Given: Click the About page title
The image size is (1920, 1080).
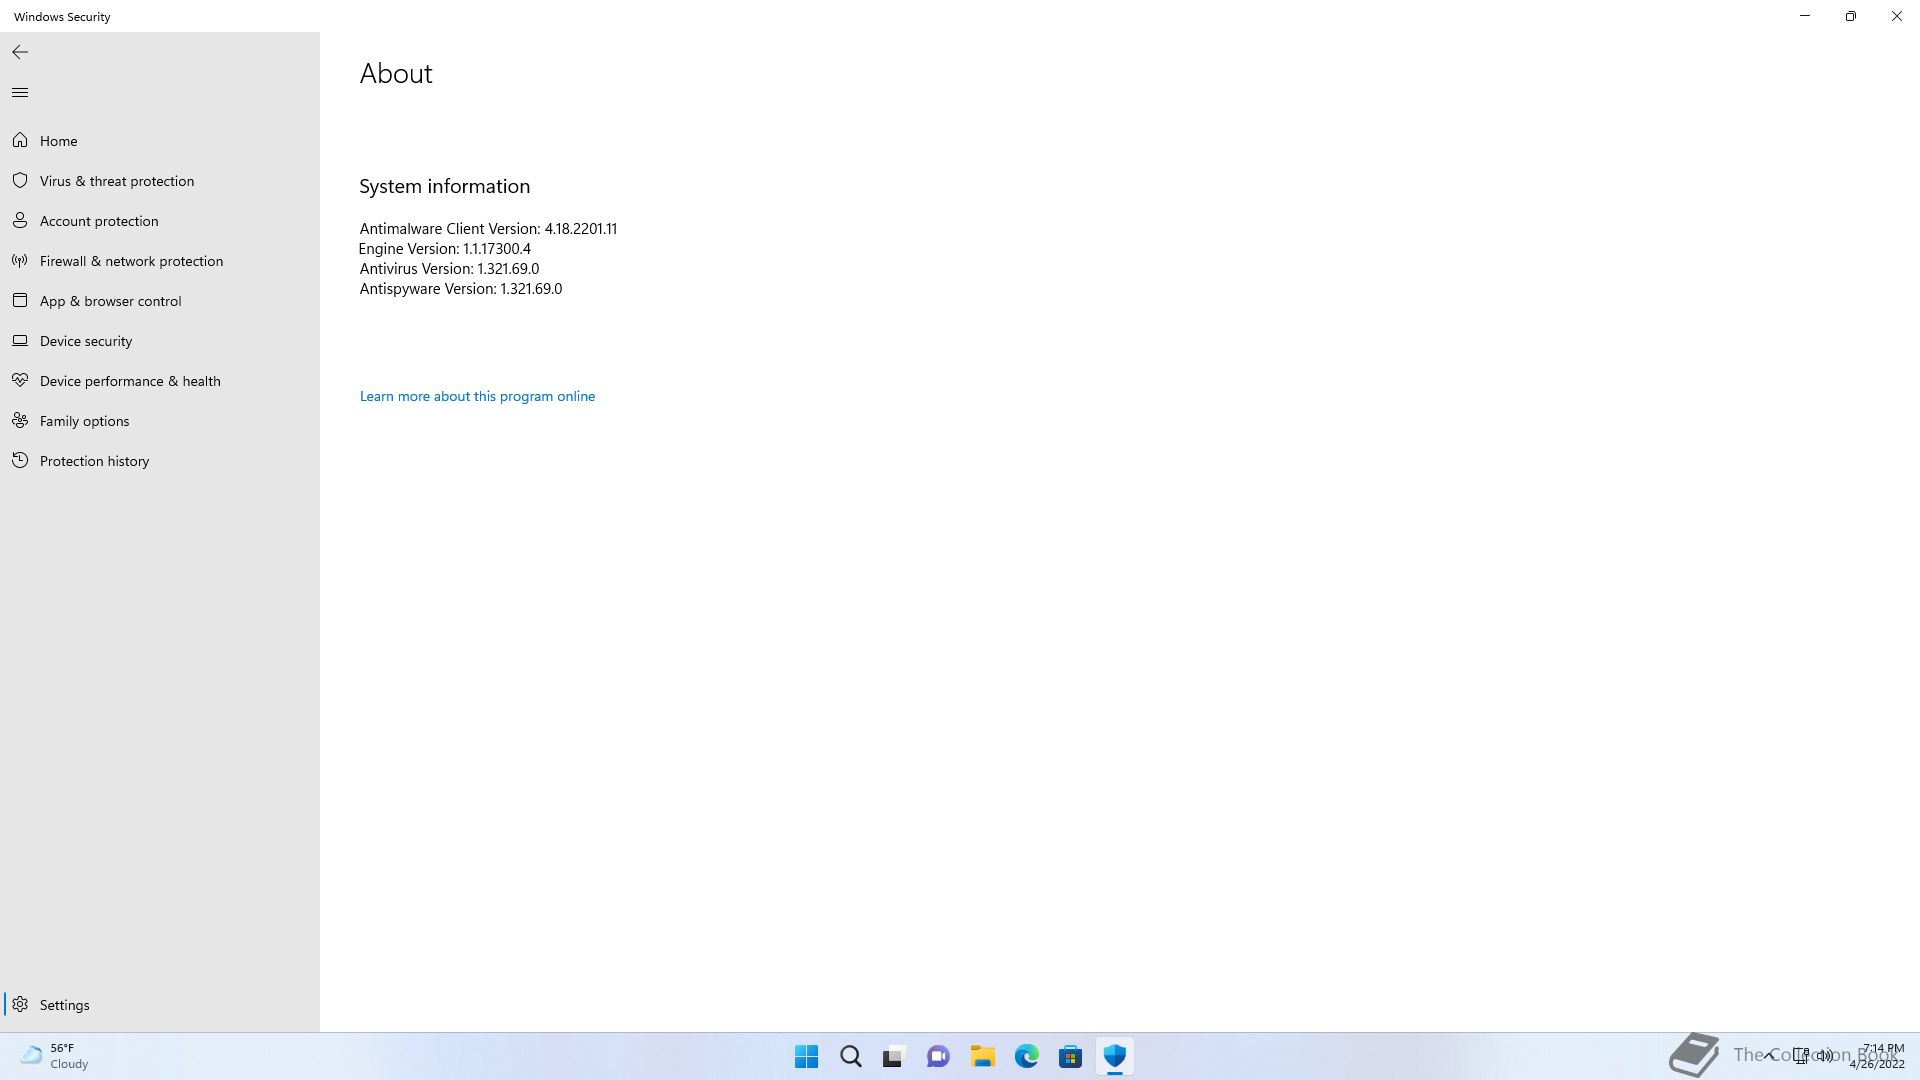Looking at the screenshot, I should click(x=396, y=74).
